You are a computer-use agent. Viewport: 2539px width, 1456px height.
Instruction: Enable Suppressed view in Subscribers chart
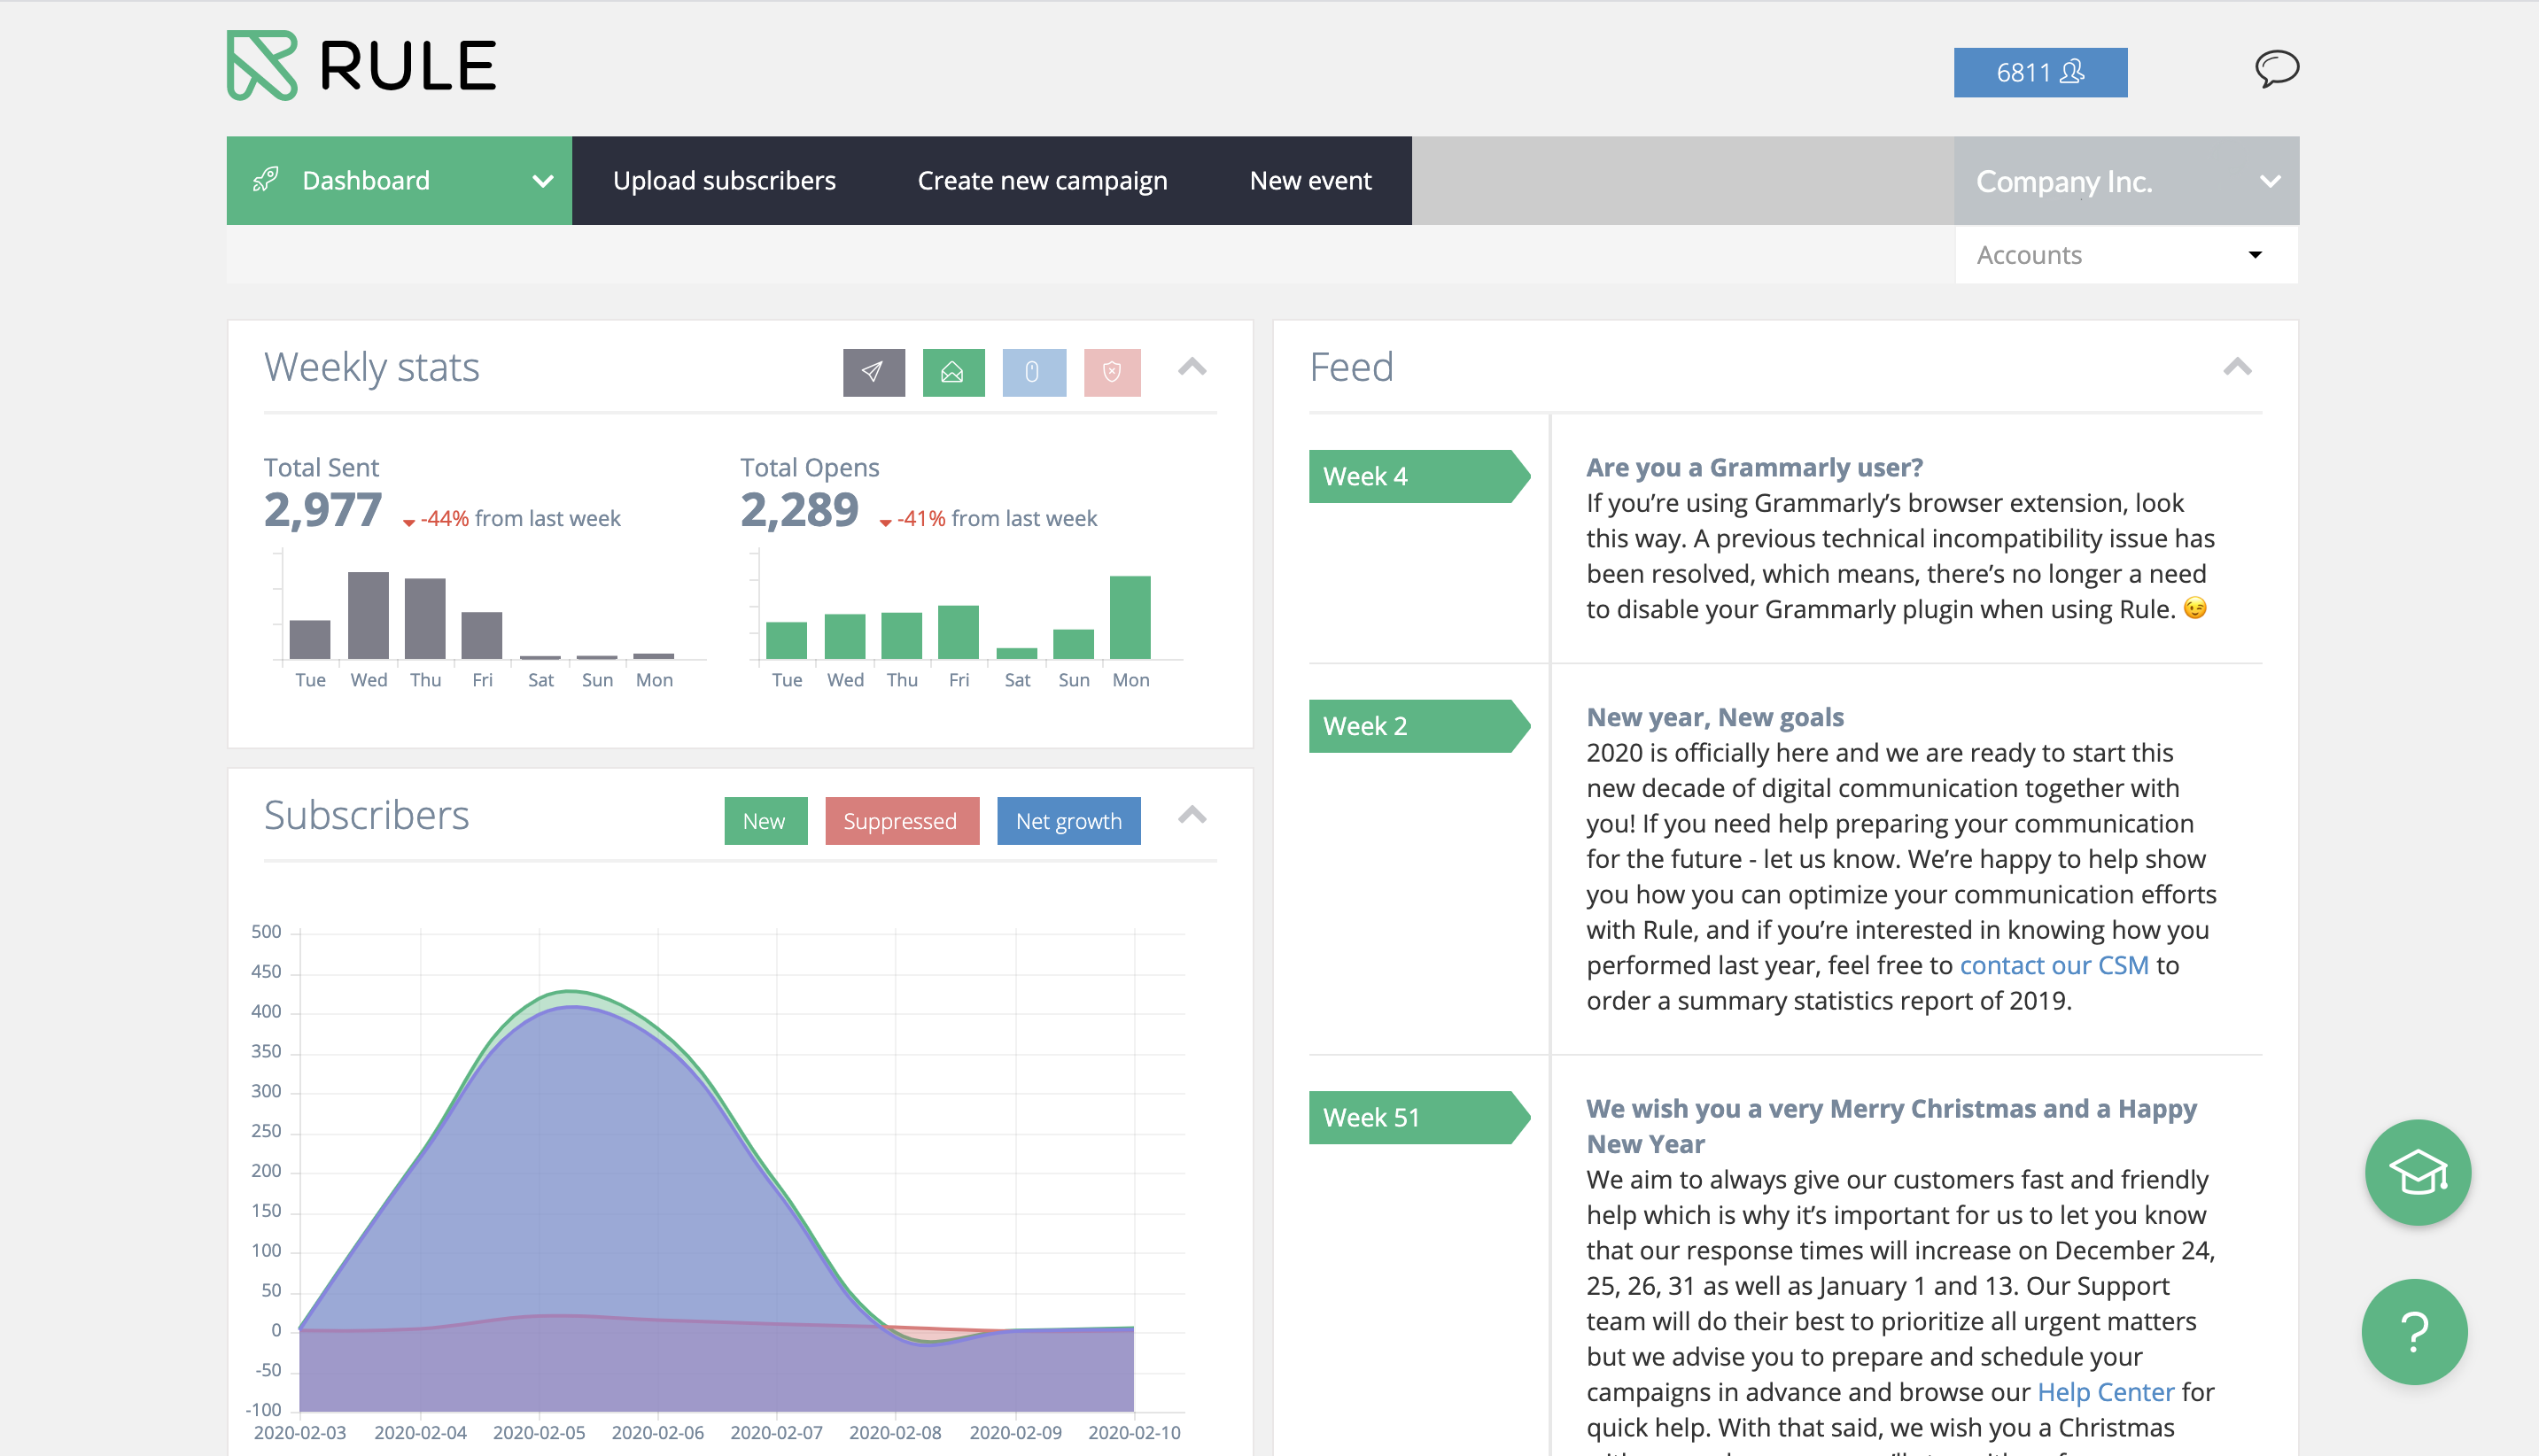click(901, 820)
